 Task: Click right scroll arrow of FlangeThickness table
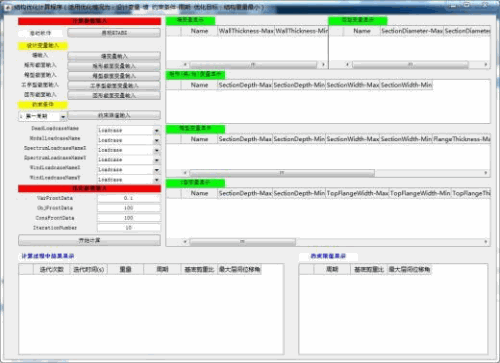tap(486, 173)
